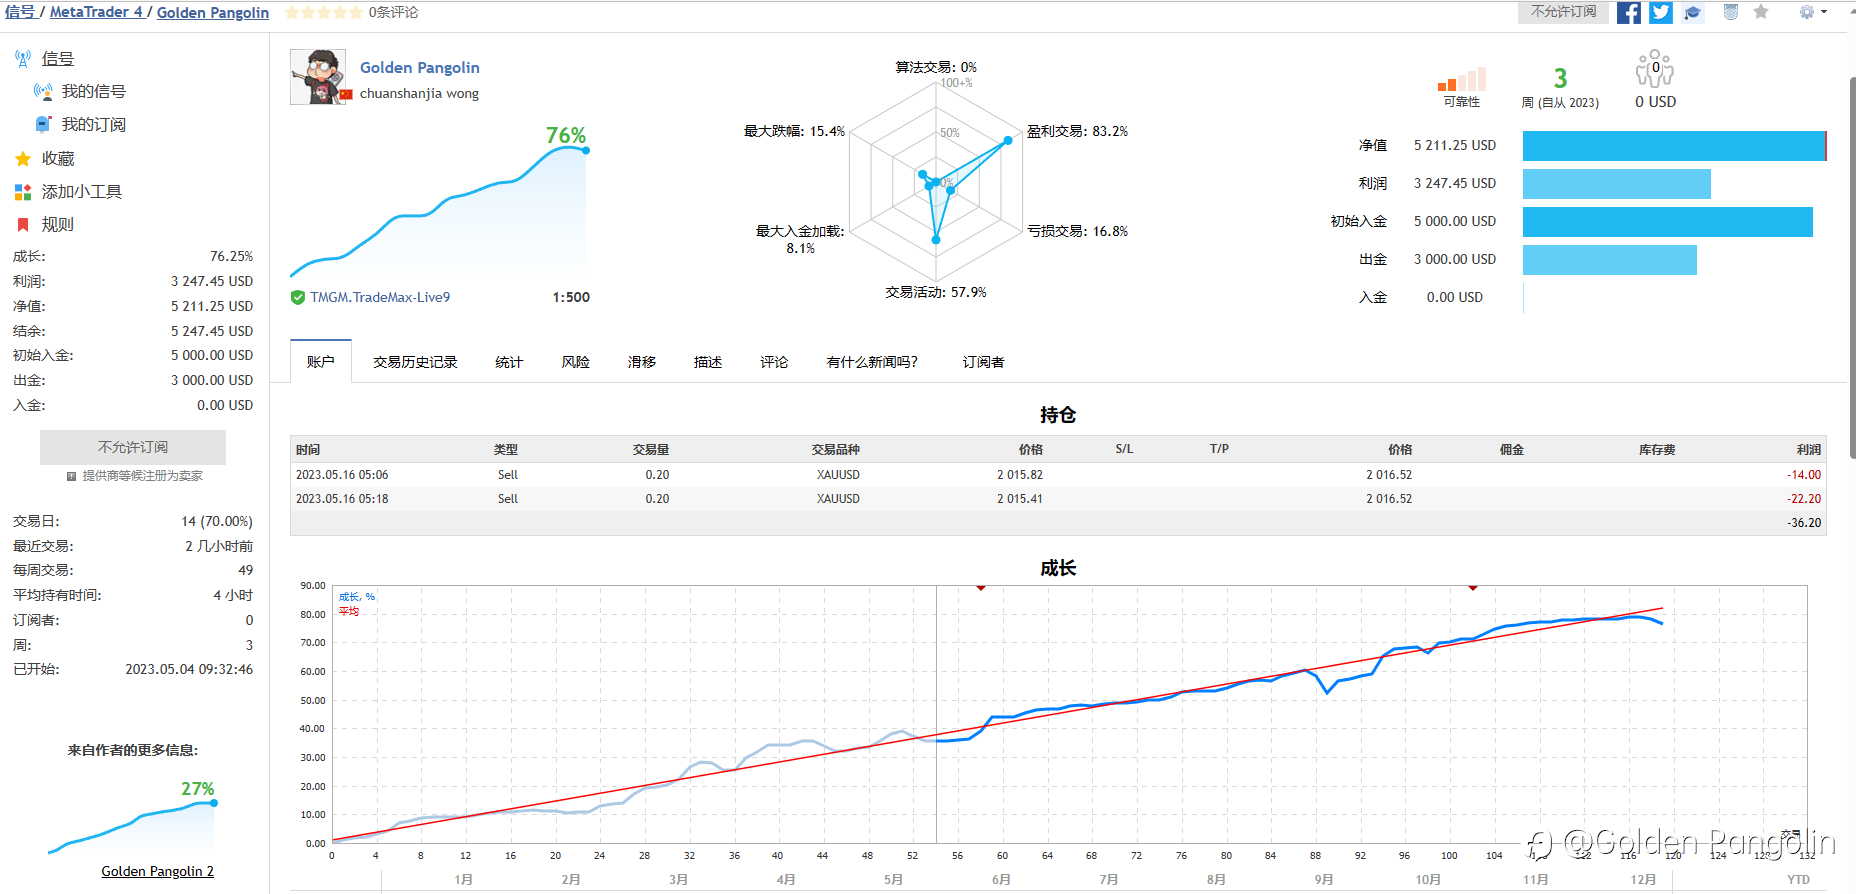Click the 初始入金 deposit bar
The height and width of the screenshot is (894, 1856).
pos(1668,222)
